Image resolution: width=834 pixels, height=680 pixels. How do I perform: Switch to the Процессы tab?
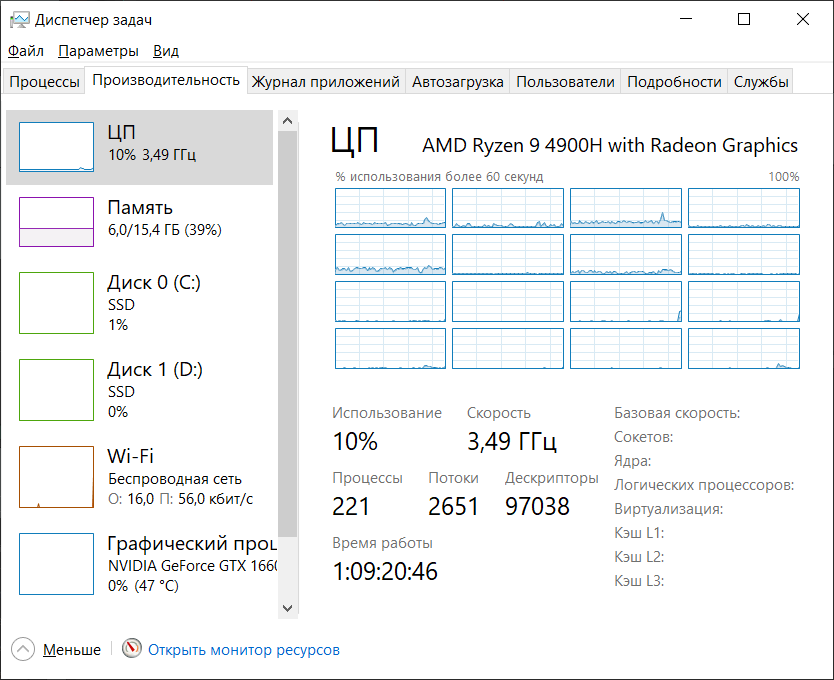44,81
